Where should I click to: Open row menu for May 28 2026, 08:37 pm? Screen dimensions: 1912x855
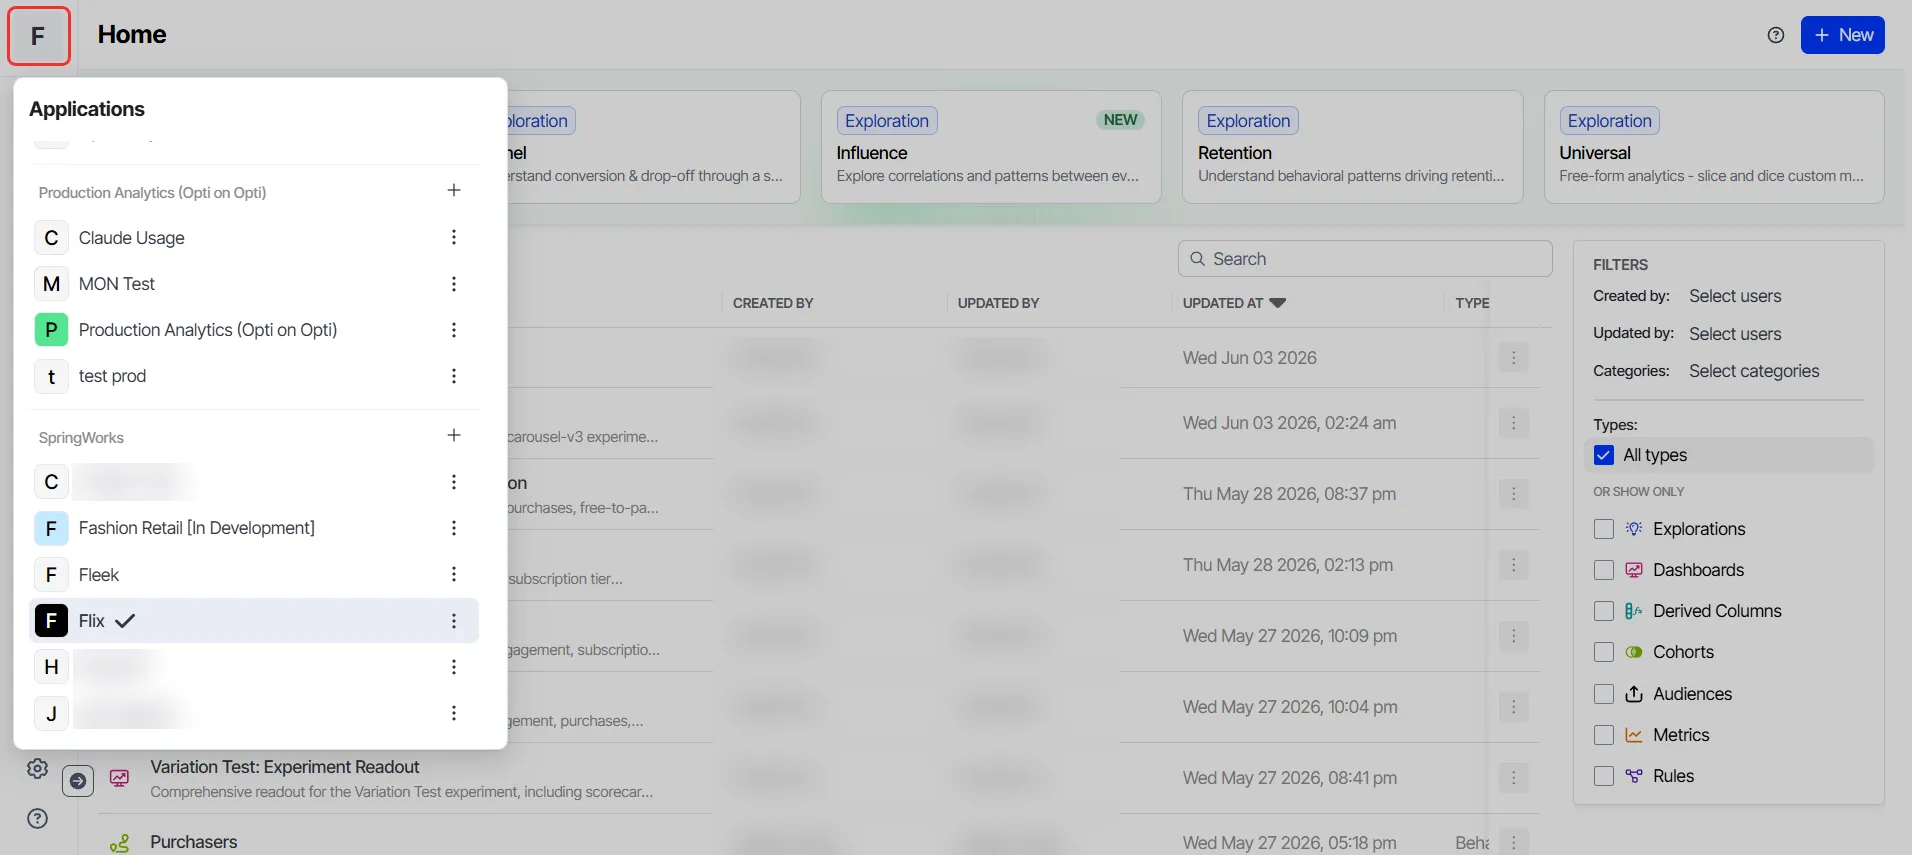(1514, 494)
